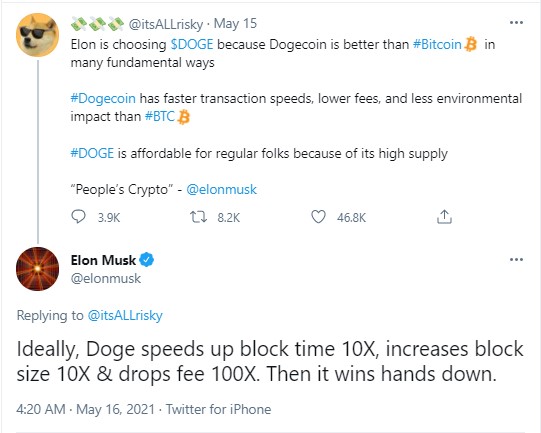
Task: Click the Doge sunglasses avatar
Action: point(37,35)
